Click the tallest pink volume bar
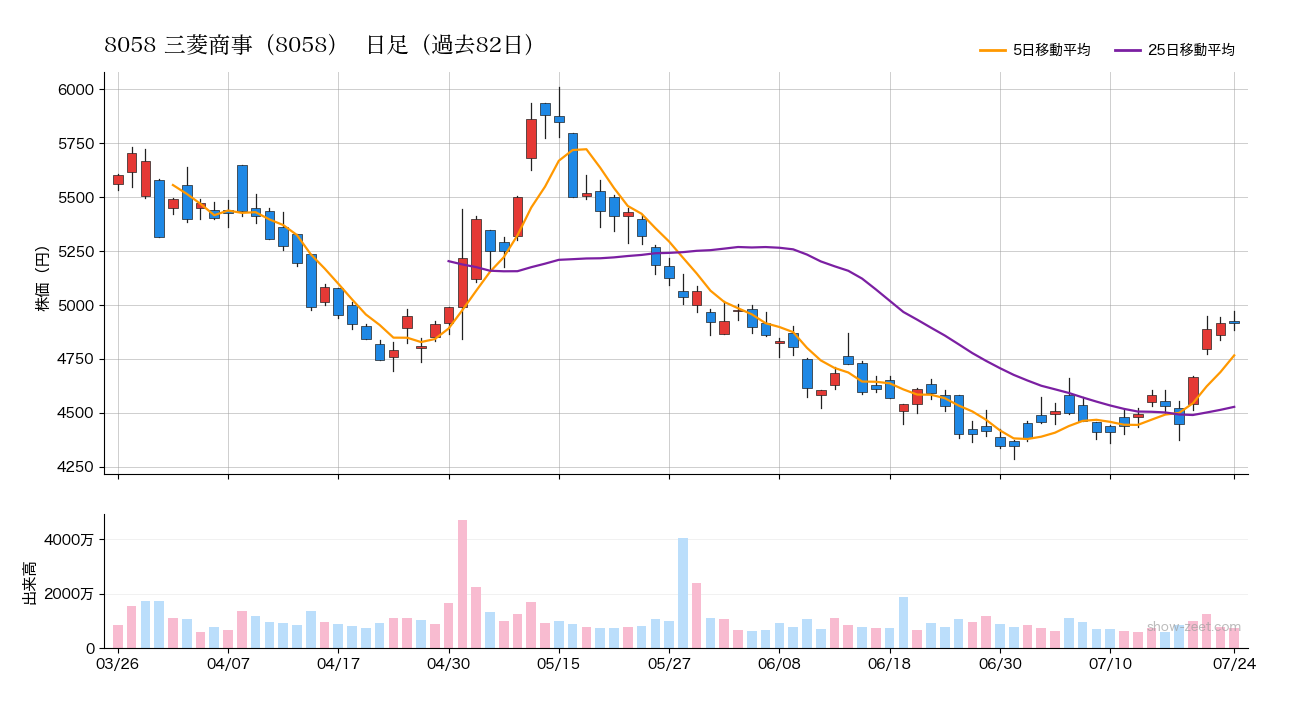1300x720 pixels. (x=462, y=584)
